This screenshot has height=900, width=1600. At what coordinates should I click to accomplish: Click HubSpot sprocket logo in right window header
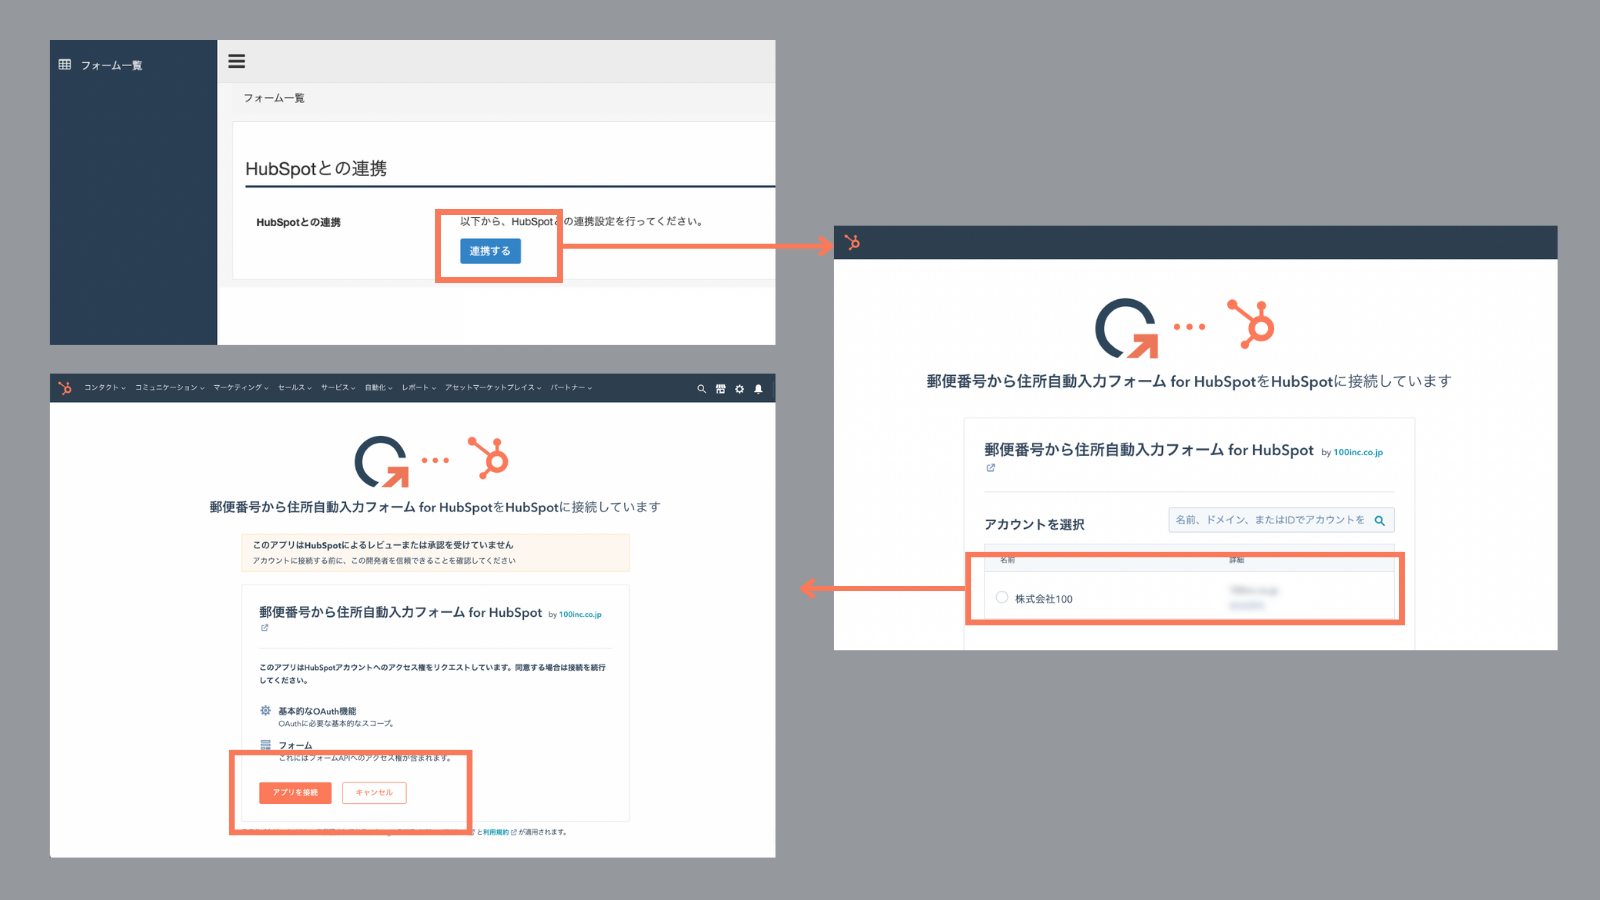point(852,242)
